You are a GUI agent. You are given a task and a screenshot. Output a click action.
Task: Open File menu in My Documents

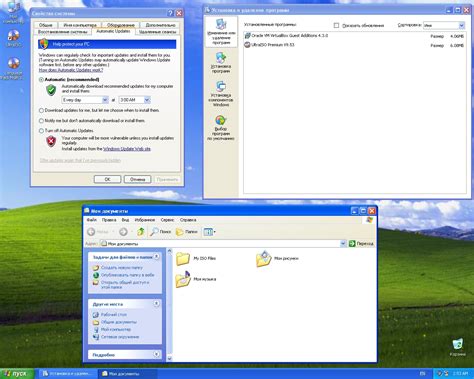pos(92,220)
